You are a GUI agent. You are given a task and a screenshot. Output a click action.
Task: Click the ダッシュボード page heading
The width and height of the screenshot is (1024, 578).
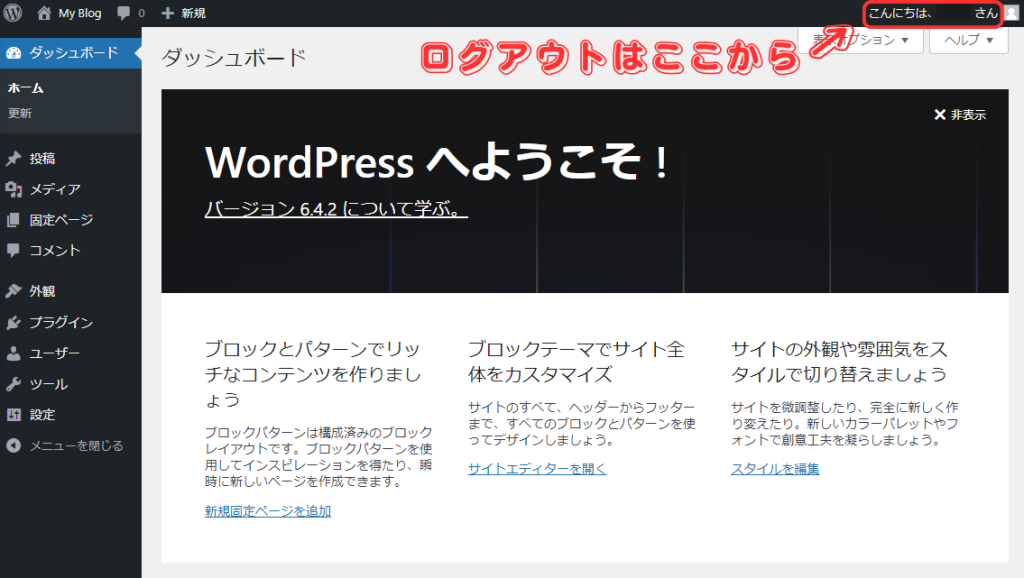coord(234,57)
